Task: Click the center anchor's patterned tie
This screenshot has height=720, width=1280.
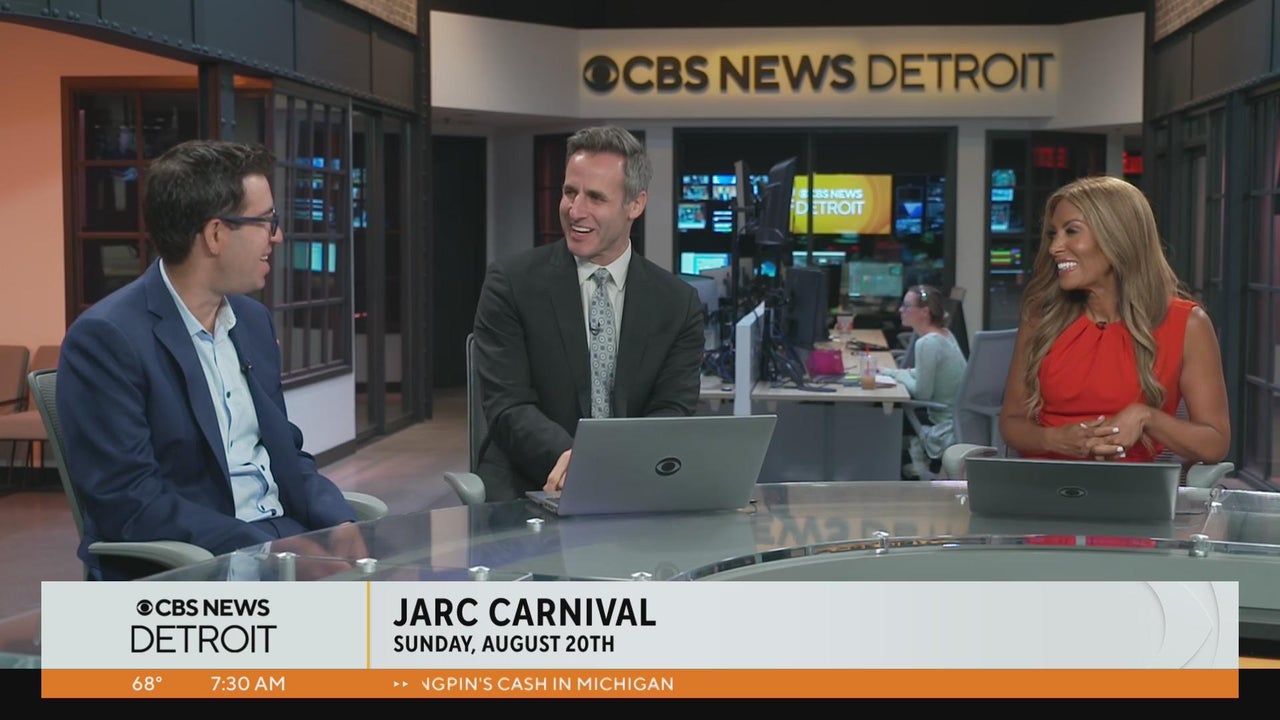Action: click(x=602, y=342)
